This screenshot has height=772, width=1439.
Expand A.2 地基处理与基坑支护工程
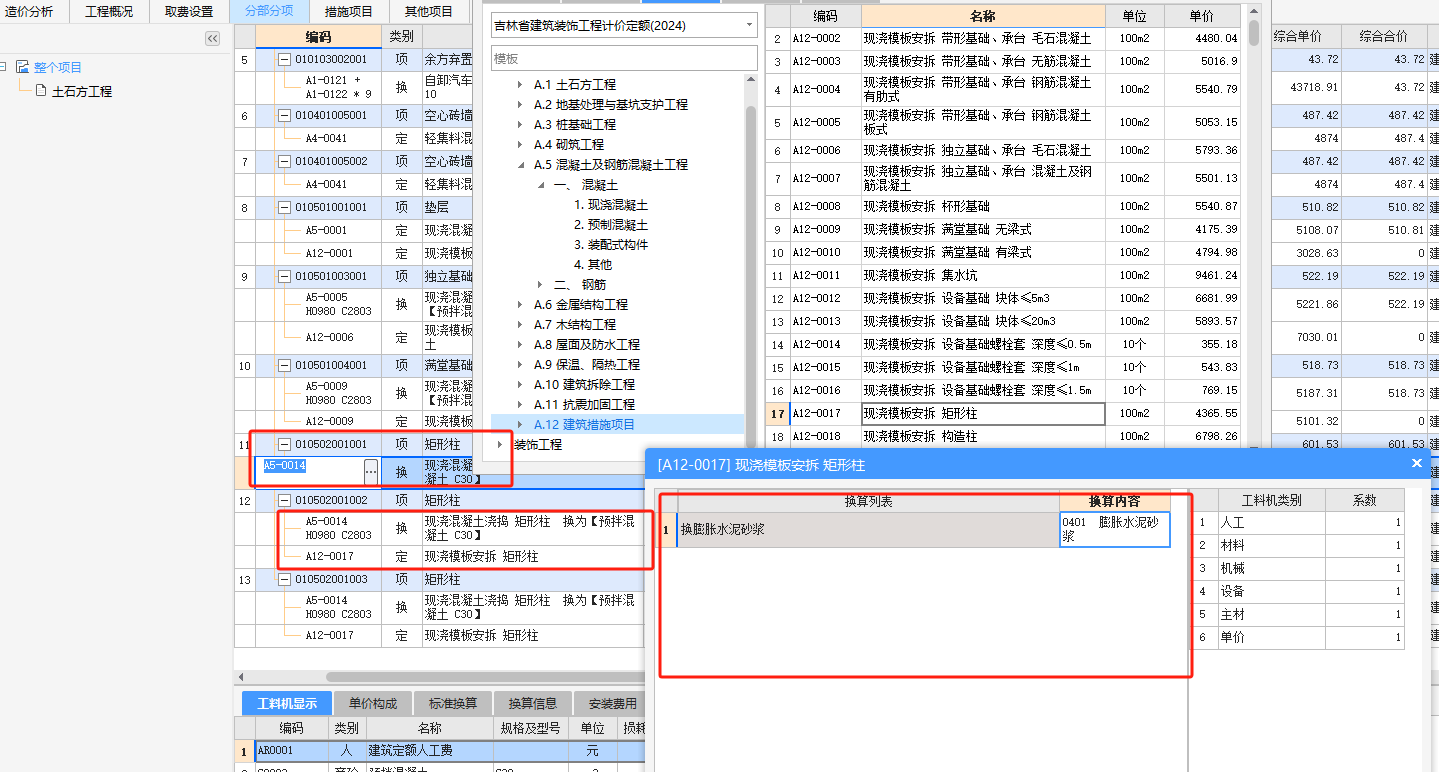click(x=520, y=105)
